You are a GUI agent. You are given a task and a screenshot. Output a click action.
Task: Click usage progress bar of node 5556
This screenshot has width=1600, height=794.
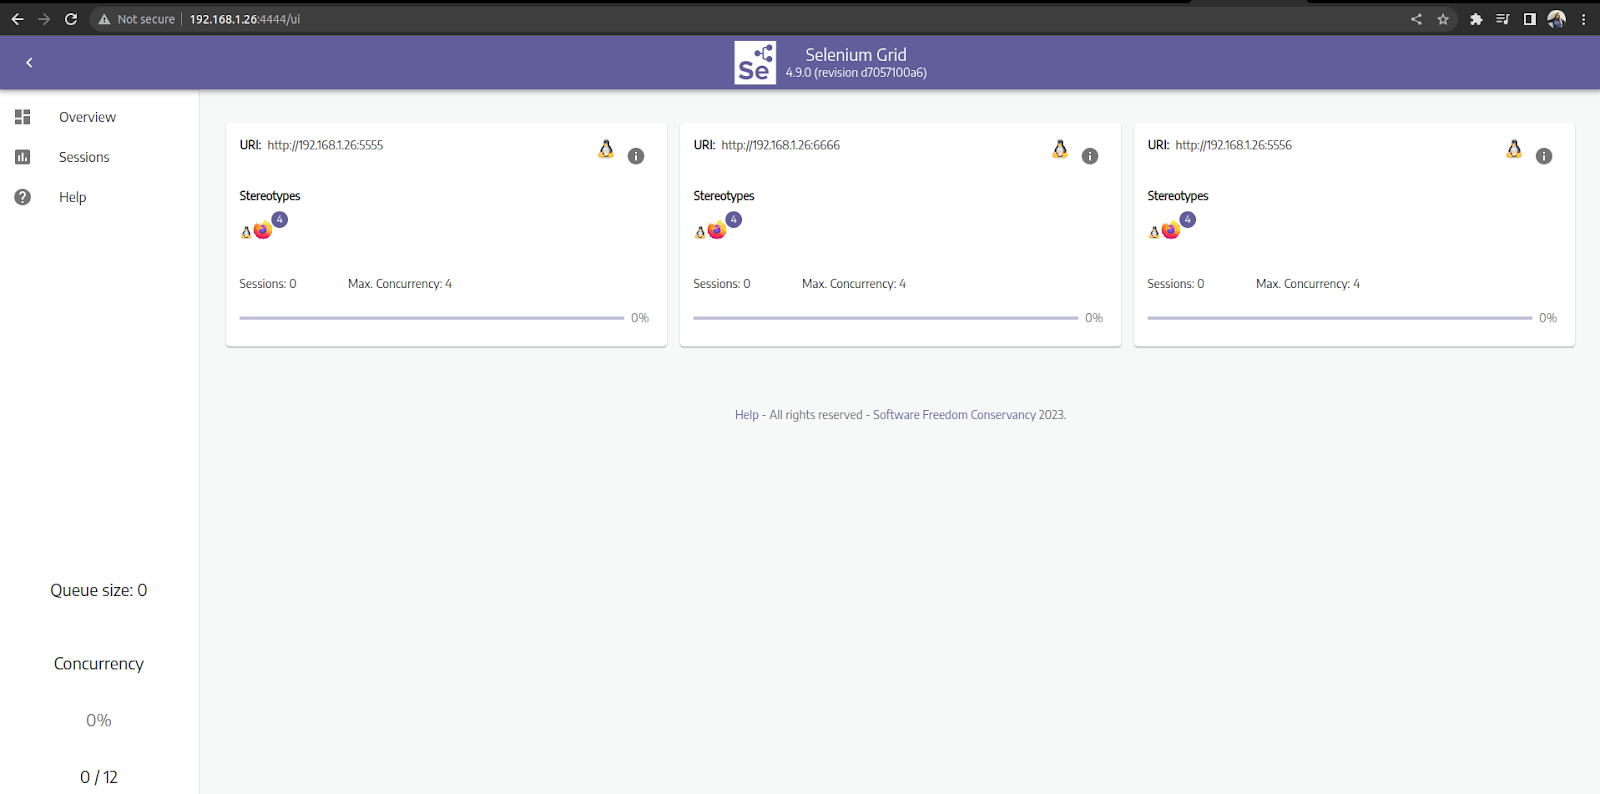point(1339,318)
